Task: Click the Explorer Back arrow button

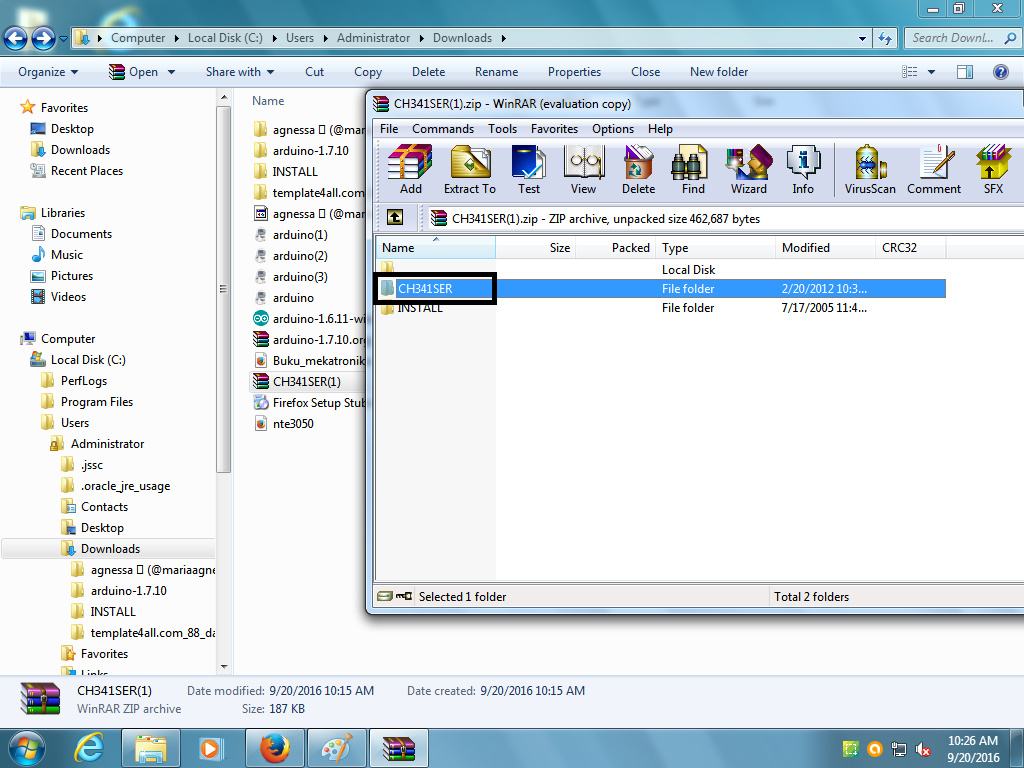Action: pos(16,39)
